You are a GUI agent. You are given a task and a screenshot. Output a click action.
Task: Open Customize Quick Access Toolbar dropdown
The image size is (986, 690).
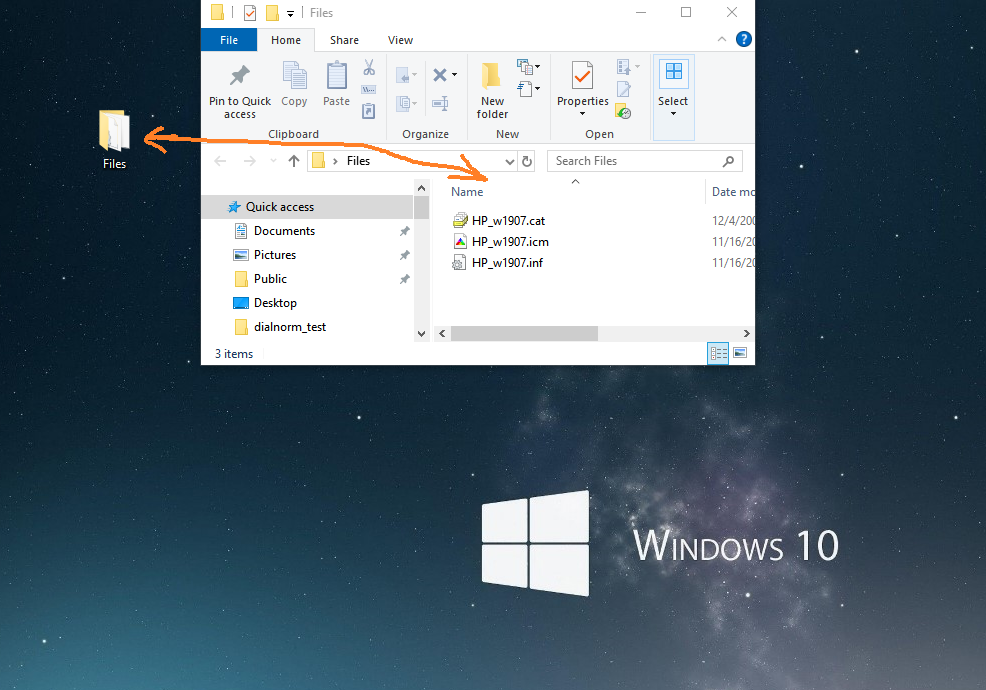291,13
